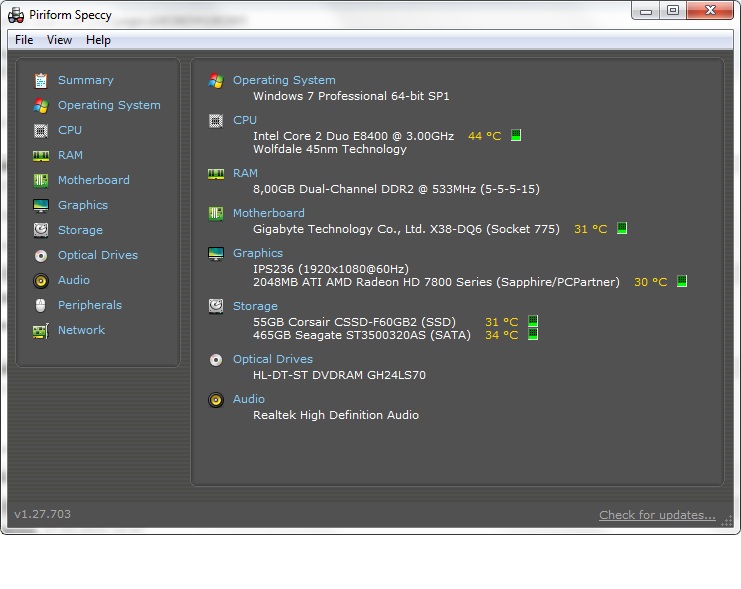Click Motherboard heading link in summary
This screenshot has width=741, height=589.
pos(268,213)
